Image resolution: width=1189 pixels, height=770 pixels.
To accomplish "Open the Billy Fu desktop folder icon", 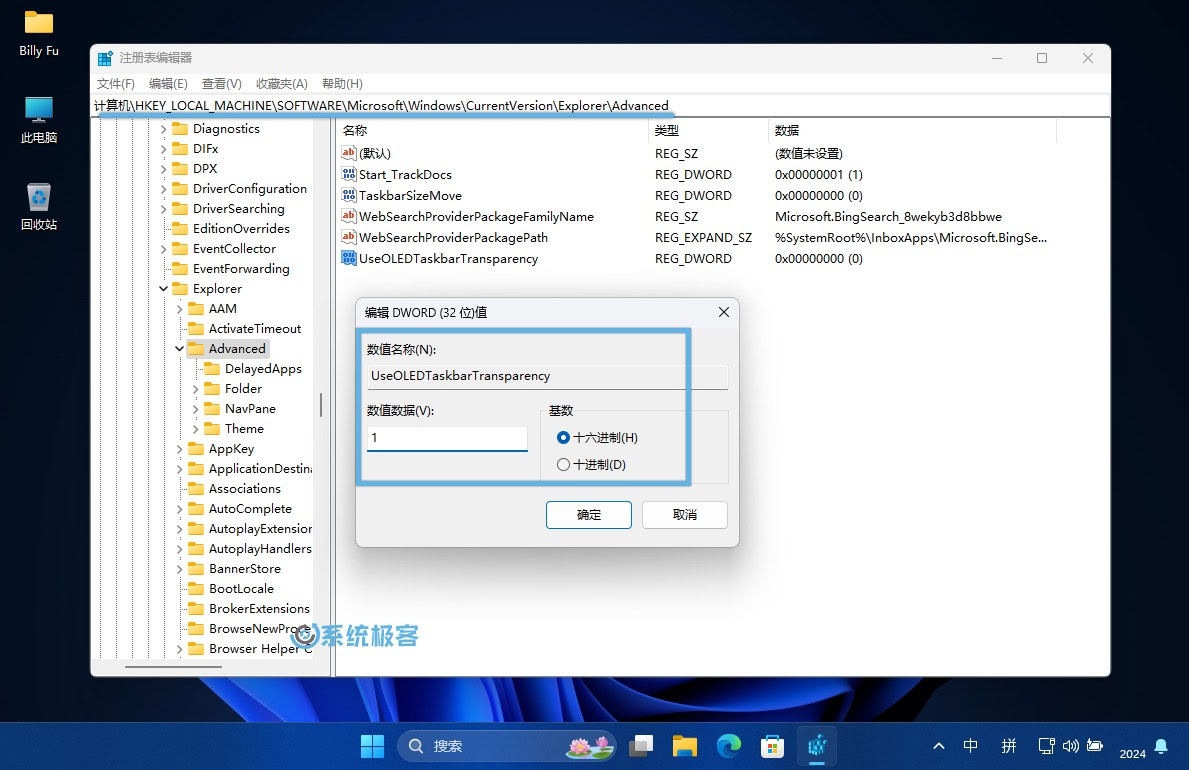I will (39, 23).
